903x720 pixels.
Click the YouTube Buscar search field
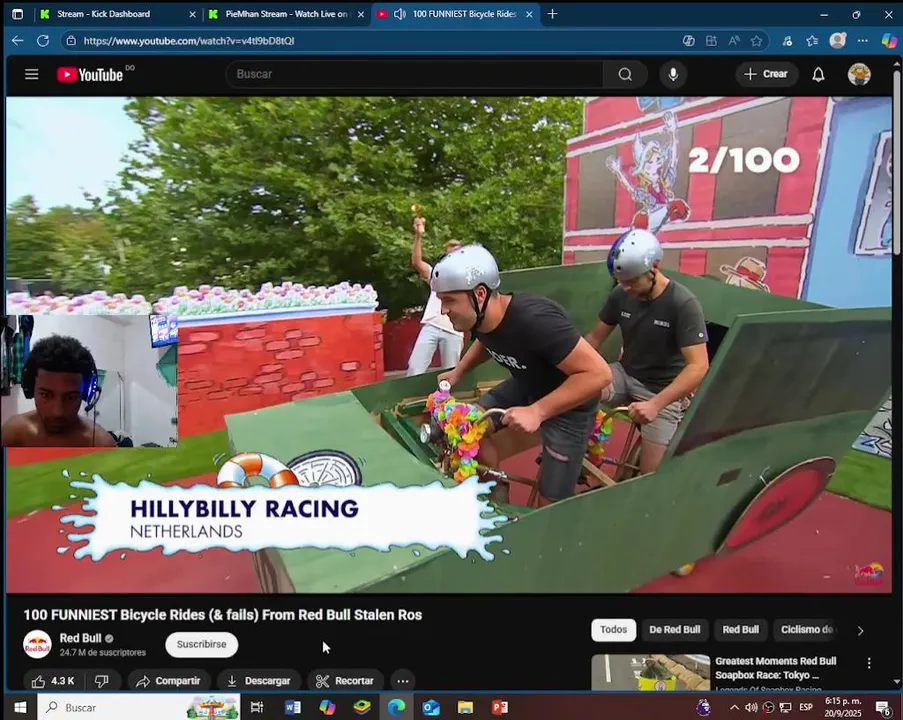[415, 74]
